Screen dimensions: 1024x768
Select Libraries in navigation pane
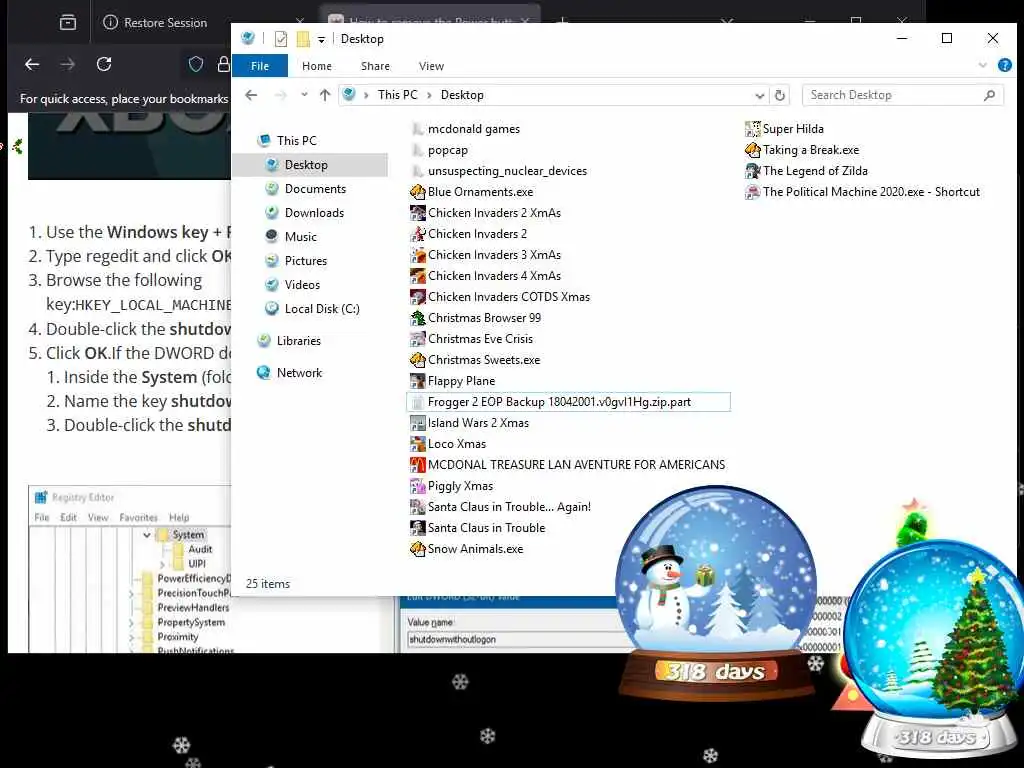[x=298, y=341]
